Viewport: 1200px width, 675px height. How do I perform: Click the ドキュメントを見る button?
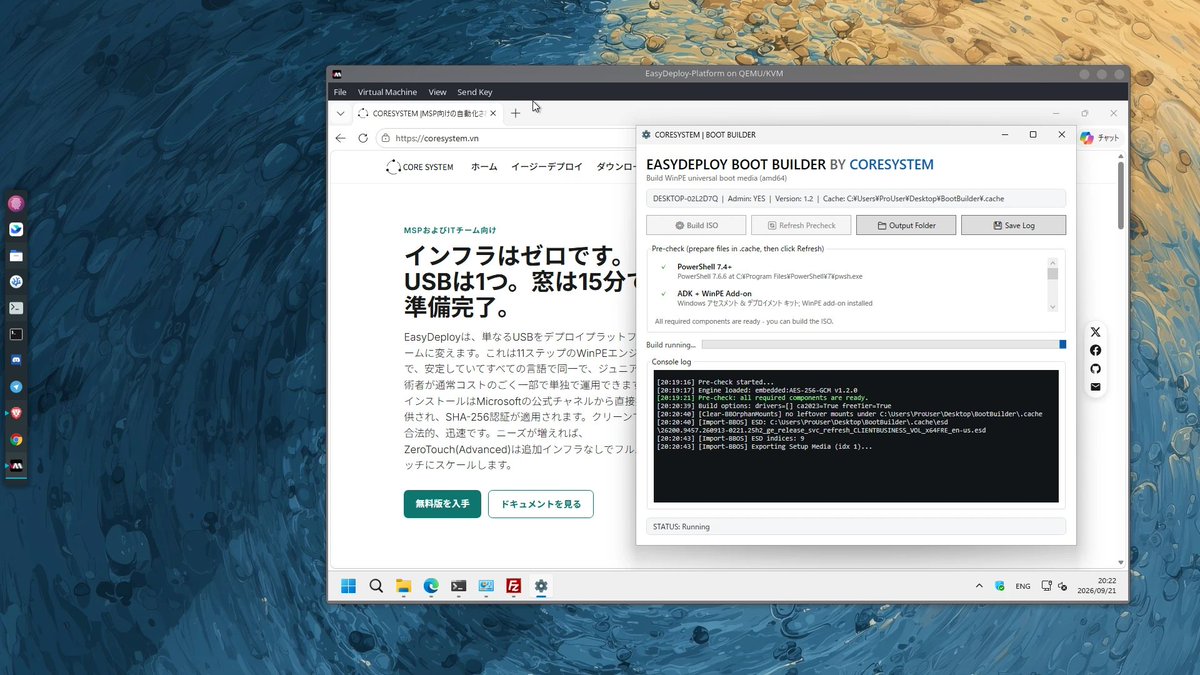pos(541,504)
